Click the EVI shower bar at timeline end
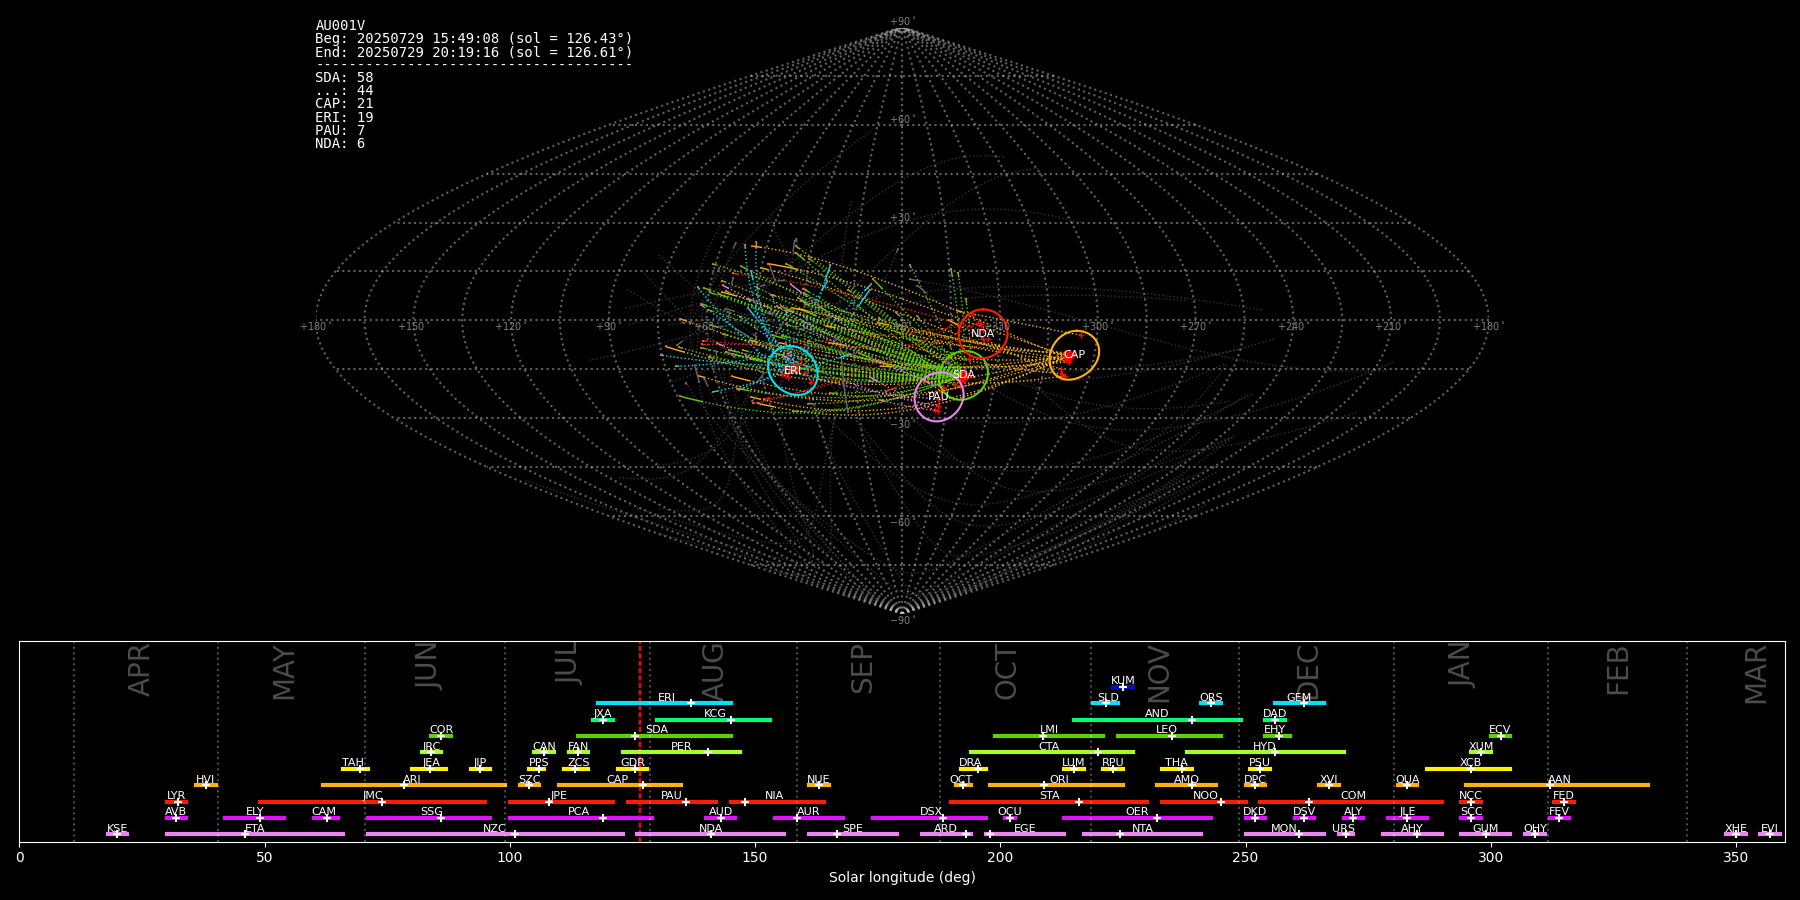The height and width of the screenshot is (900, 1800). point(1770,834)
